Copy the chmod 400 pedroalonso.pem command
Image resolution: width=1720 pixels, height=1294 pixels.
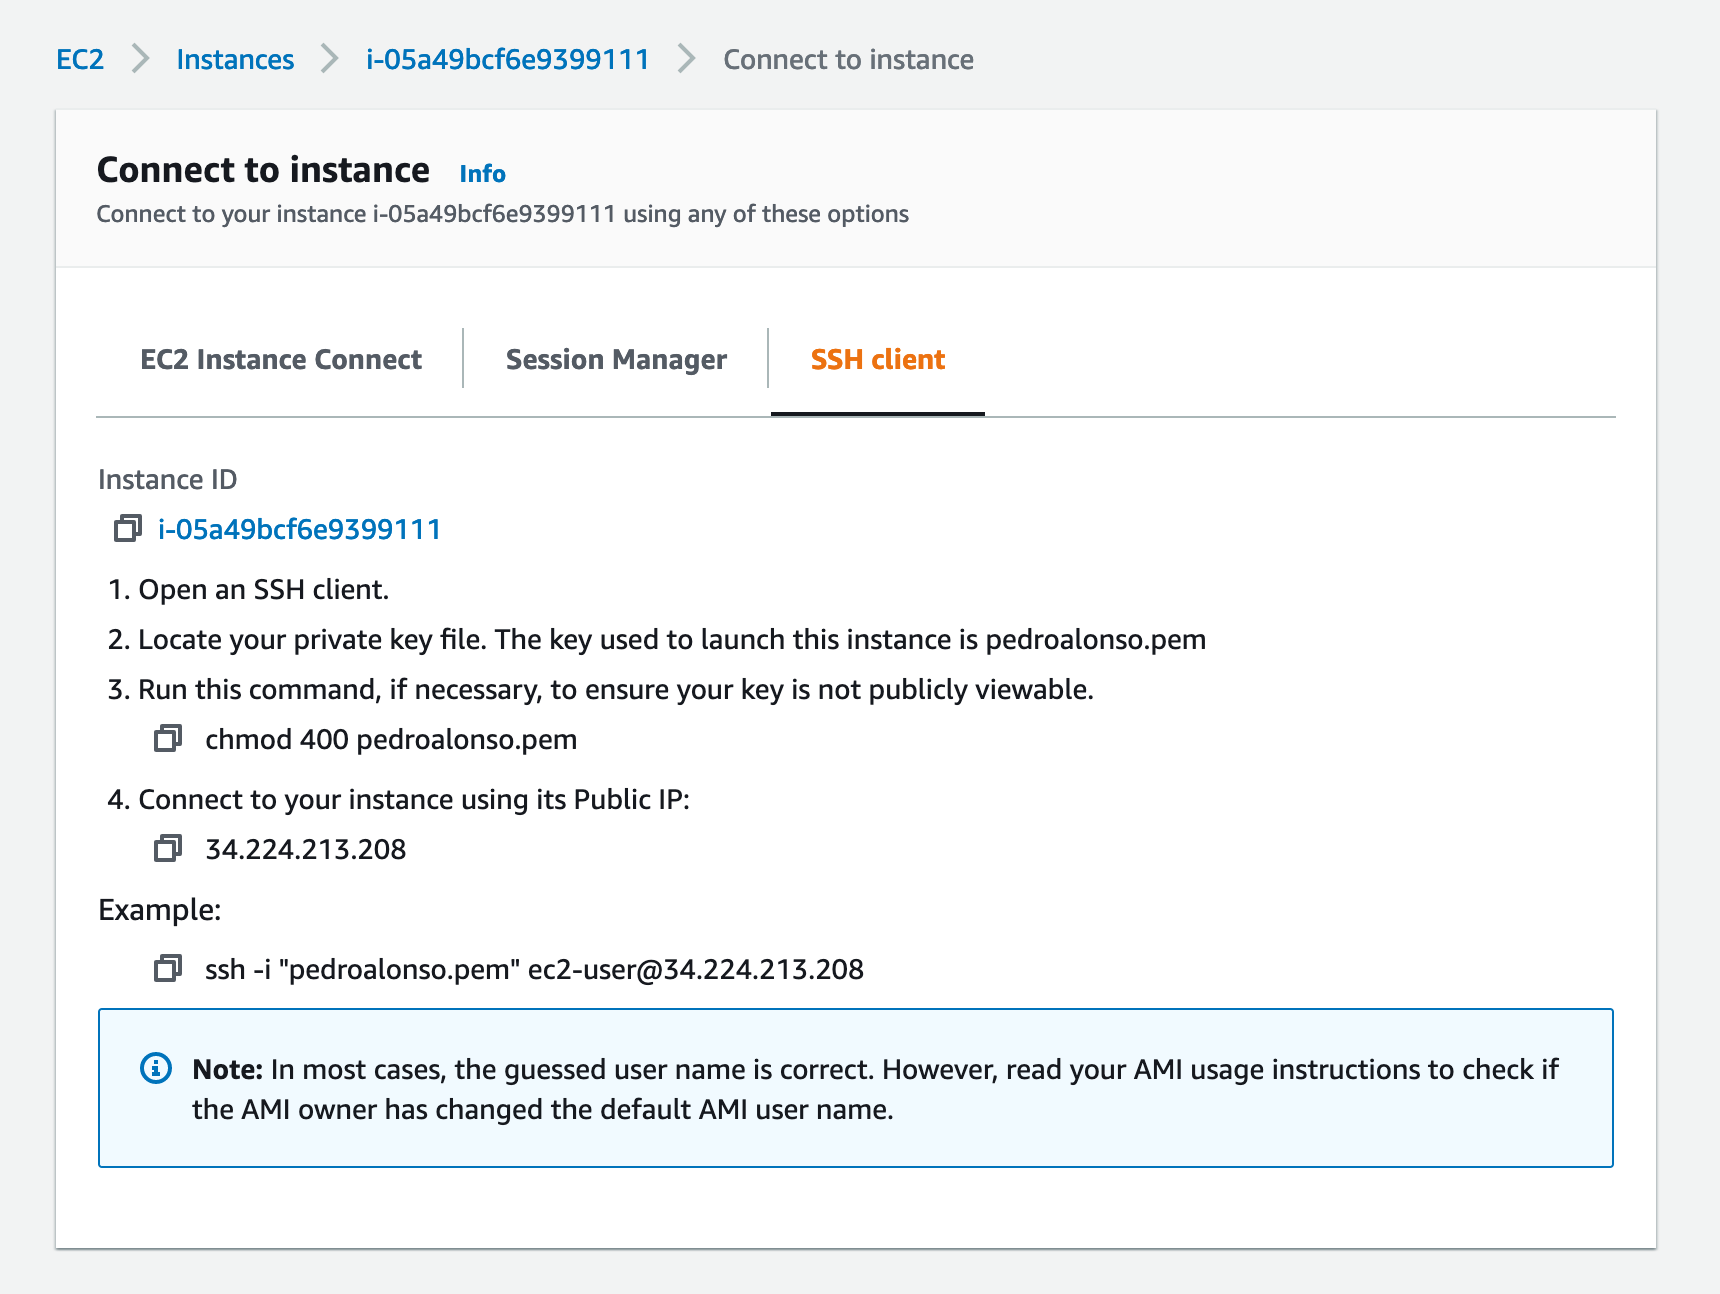point(168,738)
